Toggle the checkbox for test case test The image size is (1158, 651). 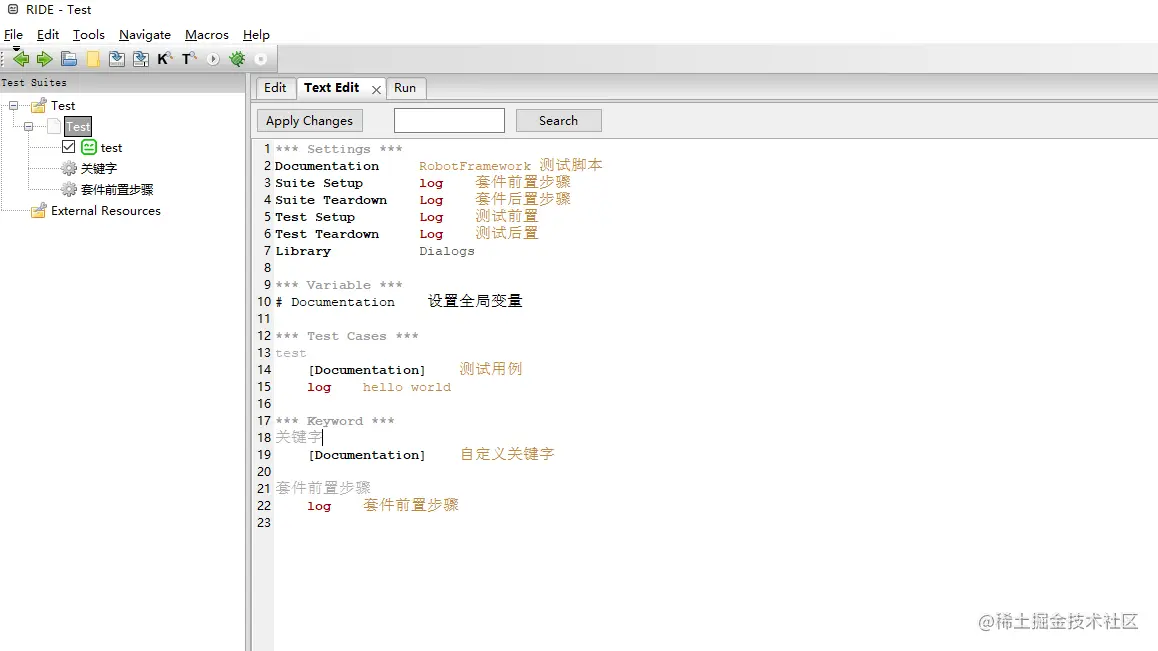point(69,147)
